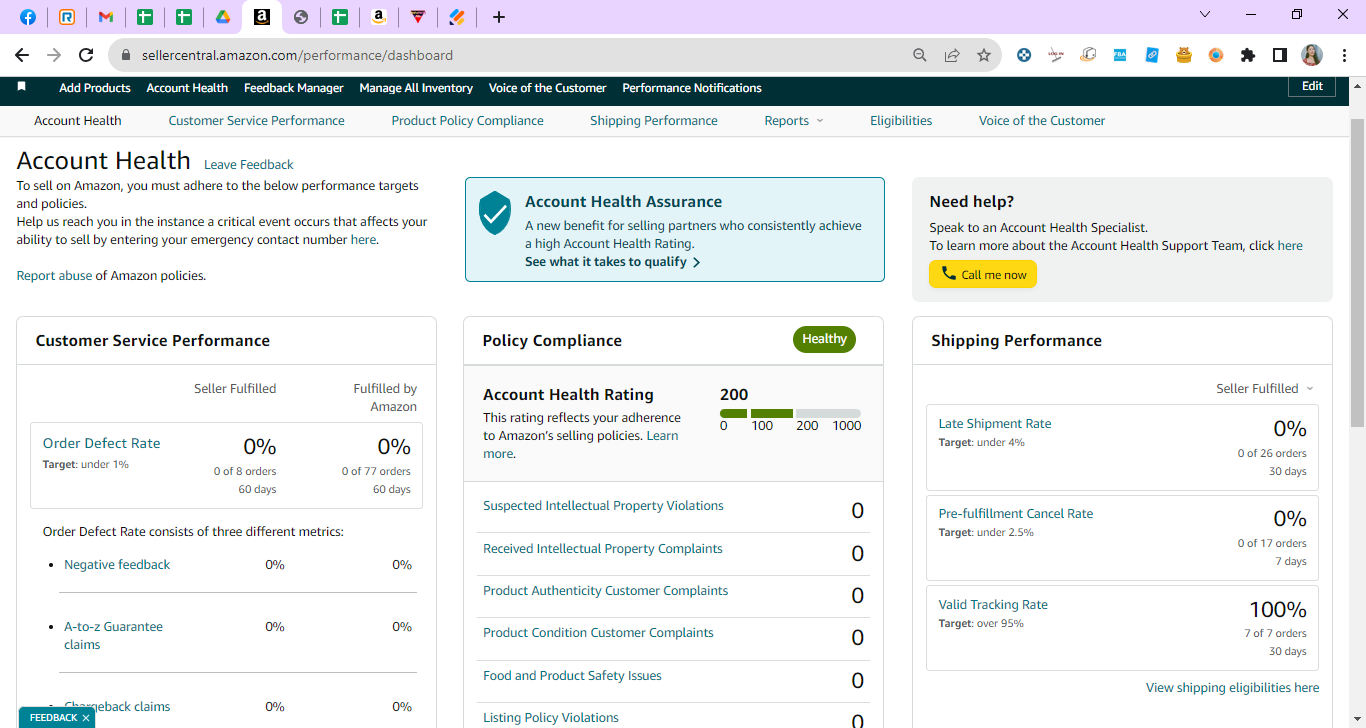Image resolution: width=1366 pixels, height=728 pixels.
Task: View site information via the lock icon
Action: (x=126, y=56)
